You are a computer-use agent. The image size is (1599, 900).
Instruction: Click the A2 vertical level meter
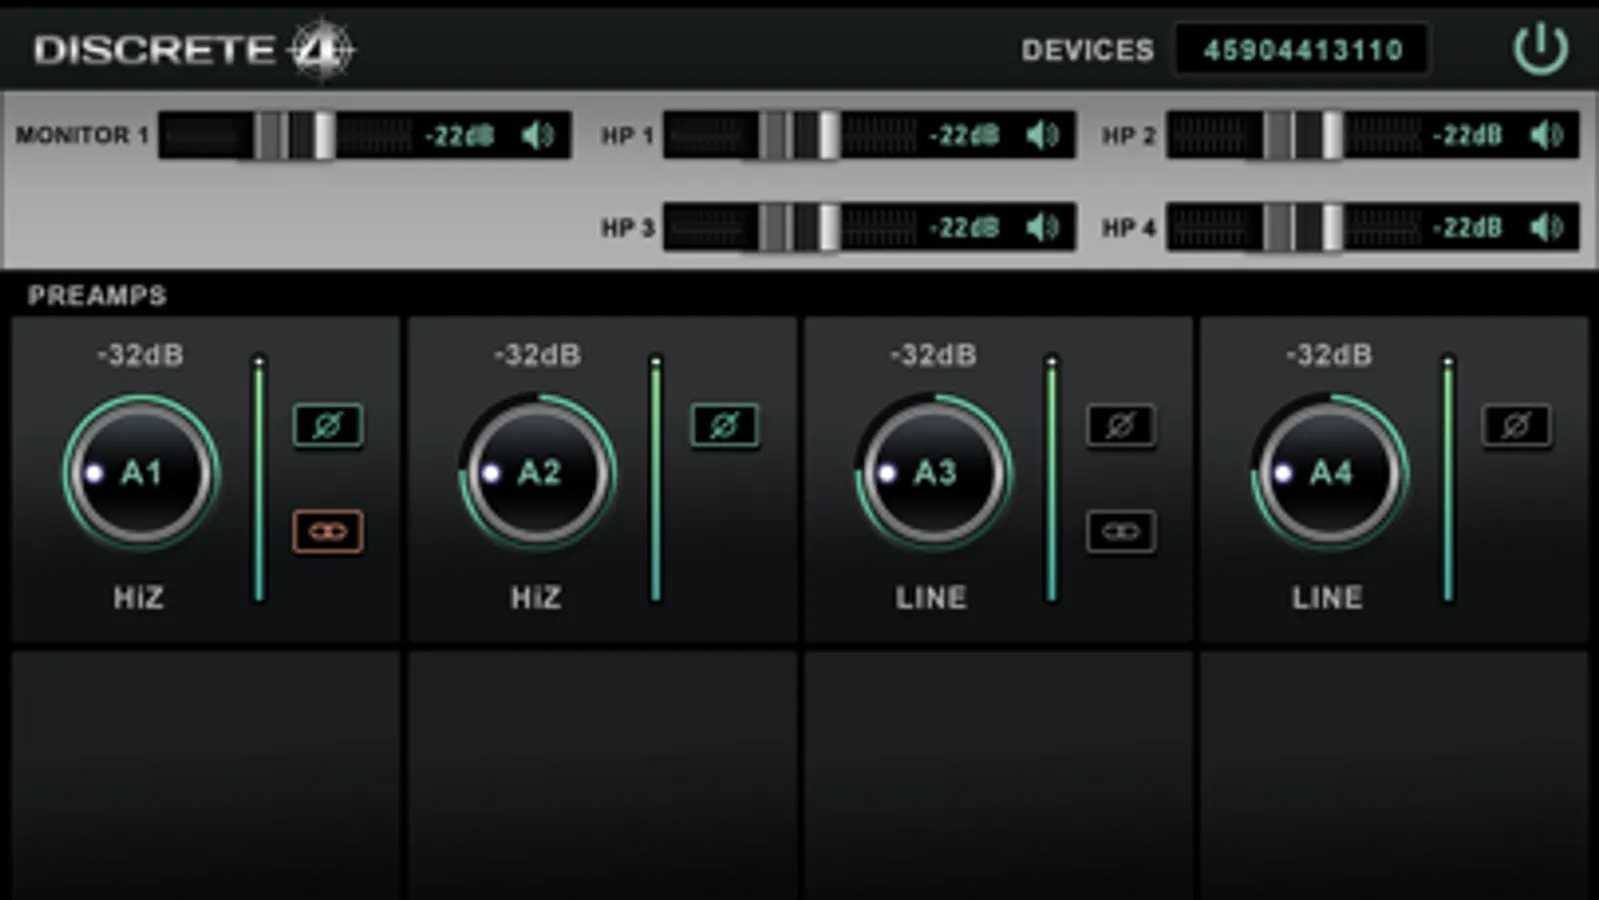[656, 478]
